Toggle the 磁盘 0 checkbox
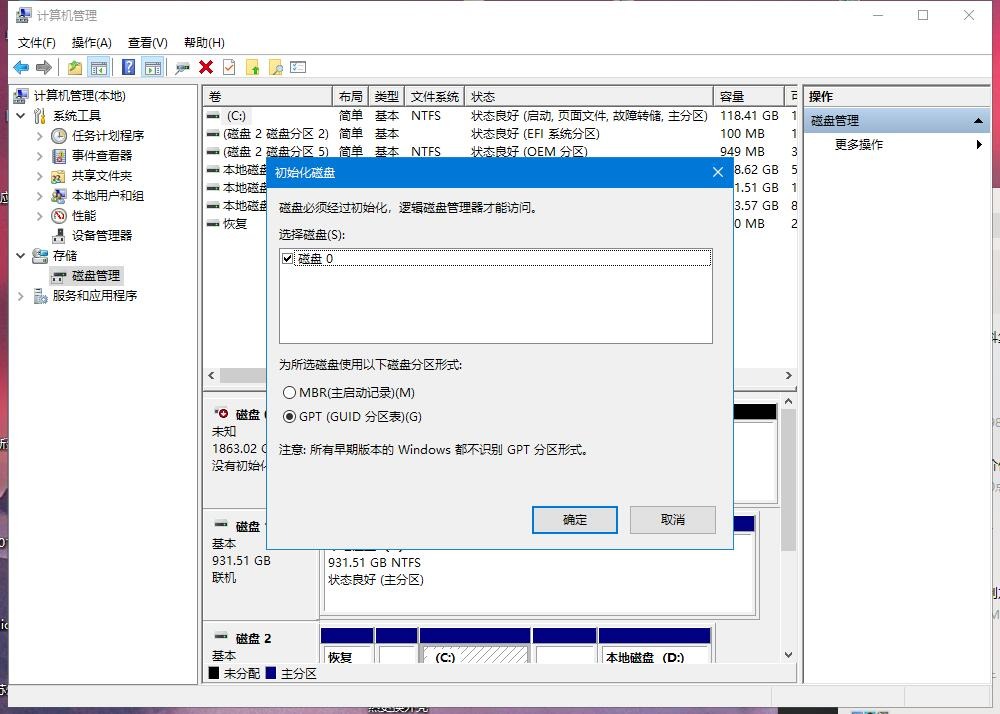The image size is (1000, 714). tap(288, 258)
